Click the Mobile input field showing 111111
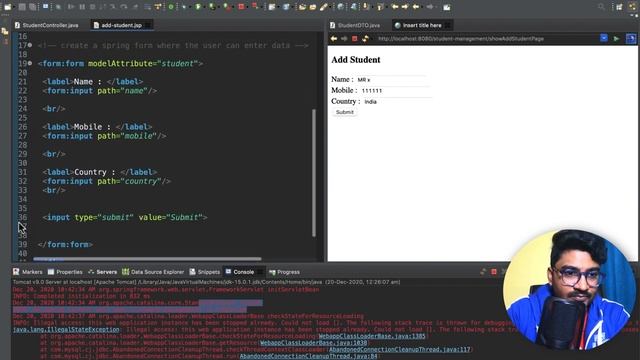Image resolution: width=640 pixels, height=360 pixels. point(396,91)
